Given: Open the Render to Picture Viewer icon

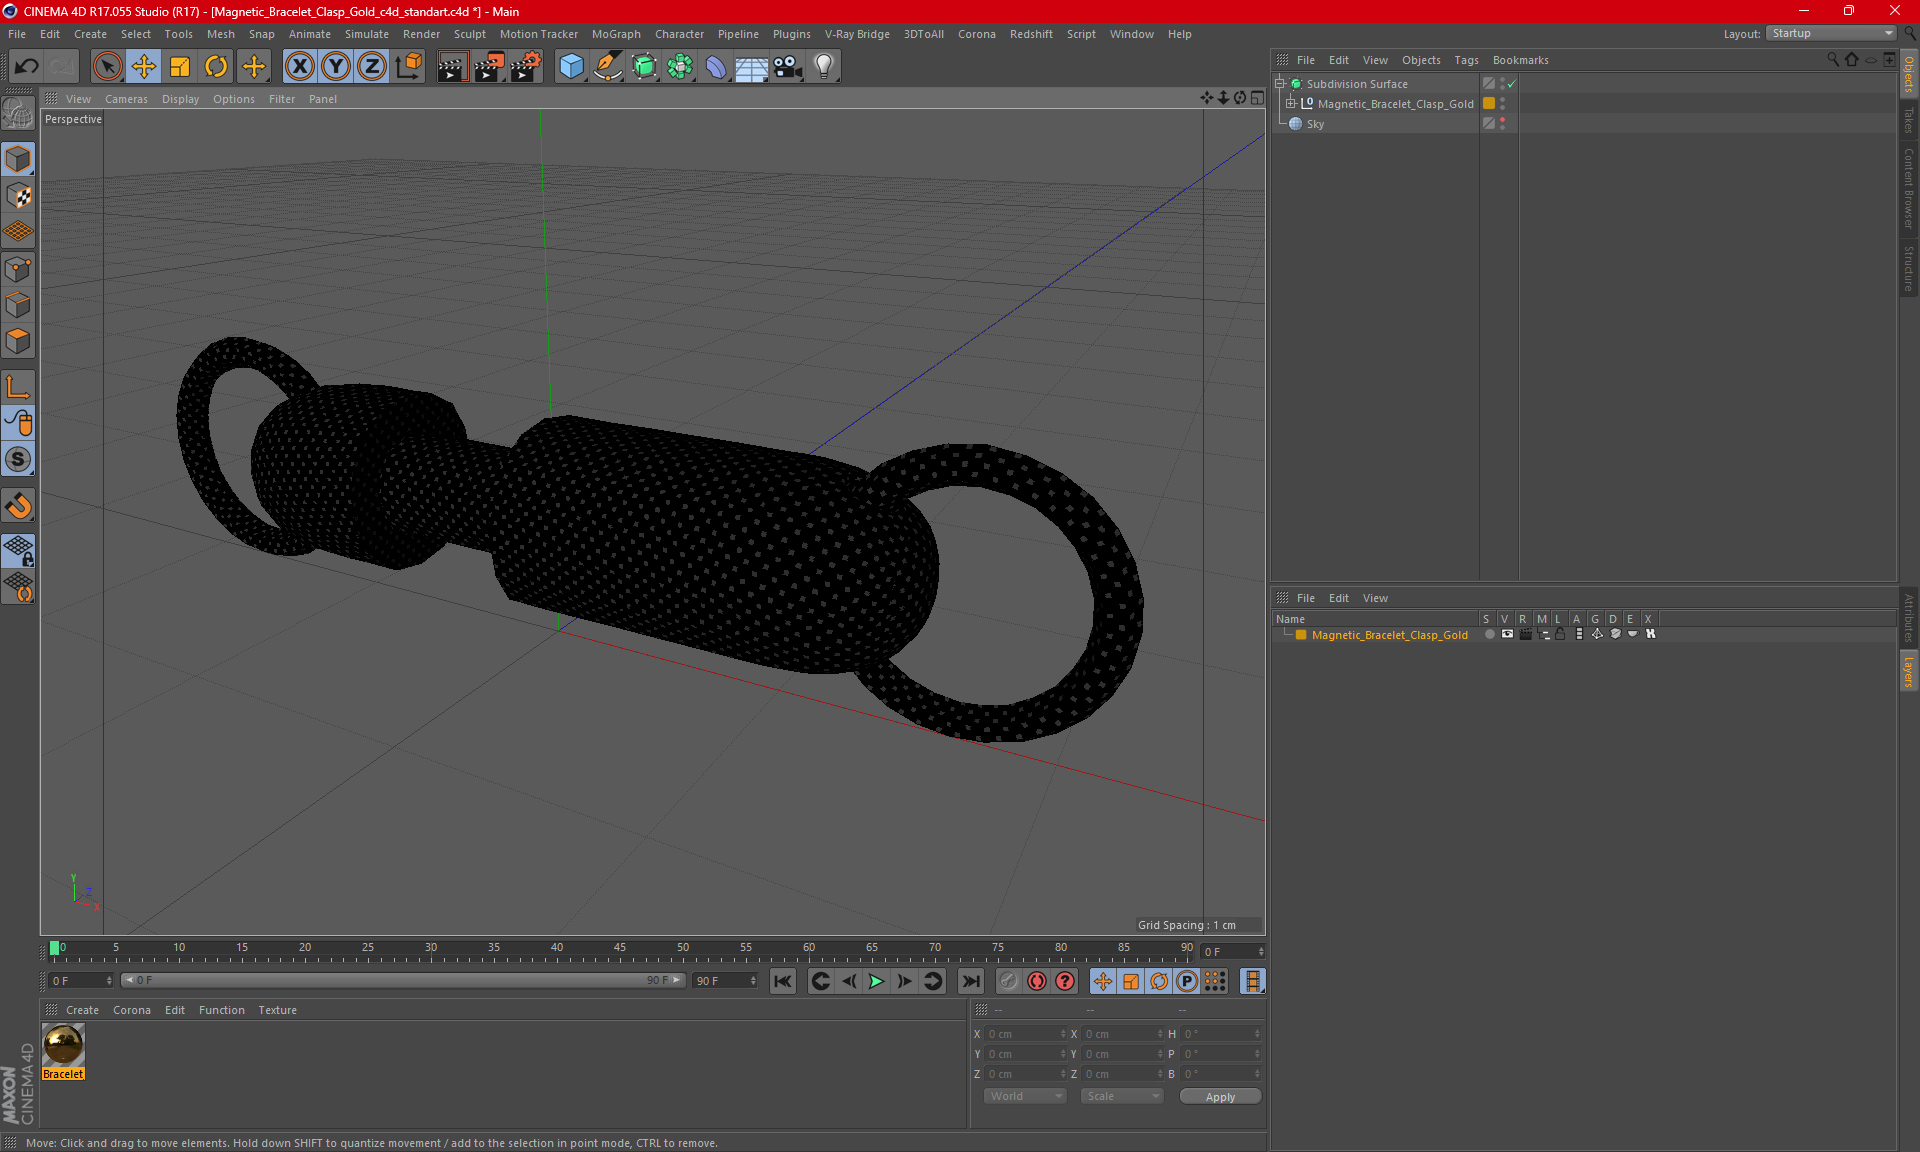Looking at the screenshot, I should 488,67.
